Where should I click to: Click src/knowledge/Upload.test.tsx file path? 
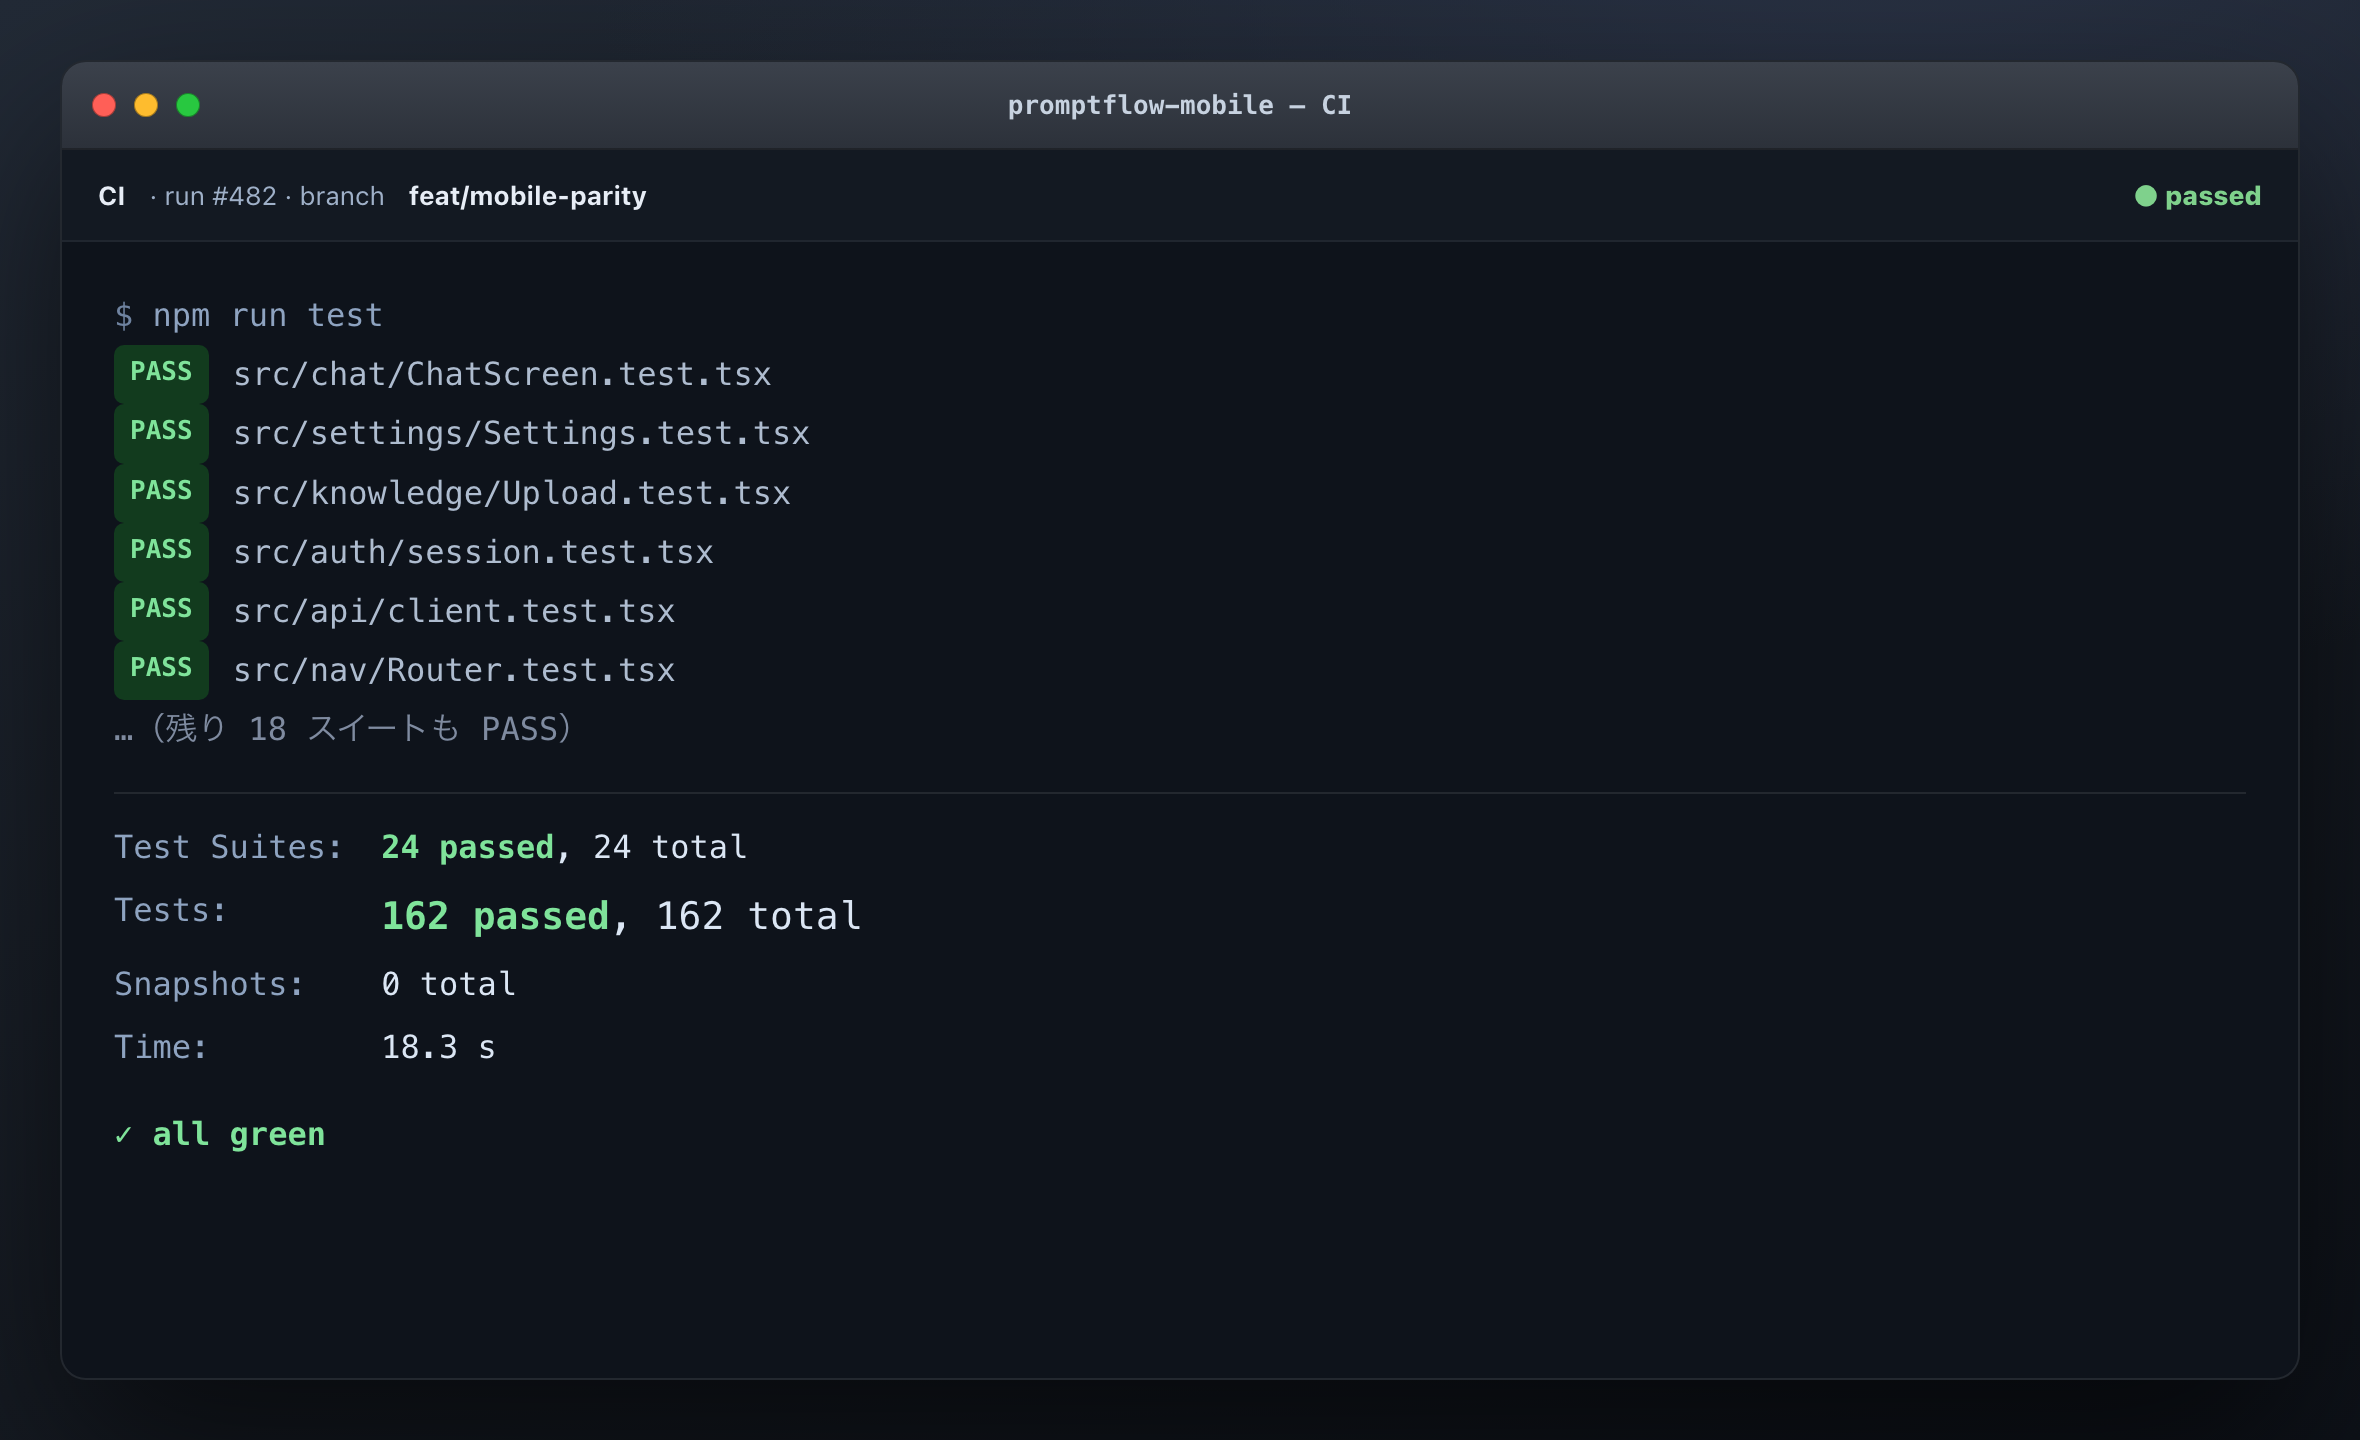click(x=512, y=494)
